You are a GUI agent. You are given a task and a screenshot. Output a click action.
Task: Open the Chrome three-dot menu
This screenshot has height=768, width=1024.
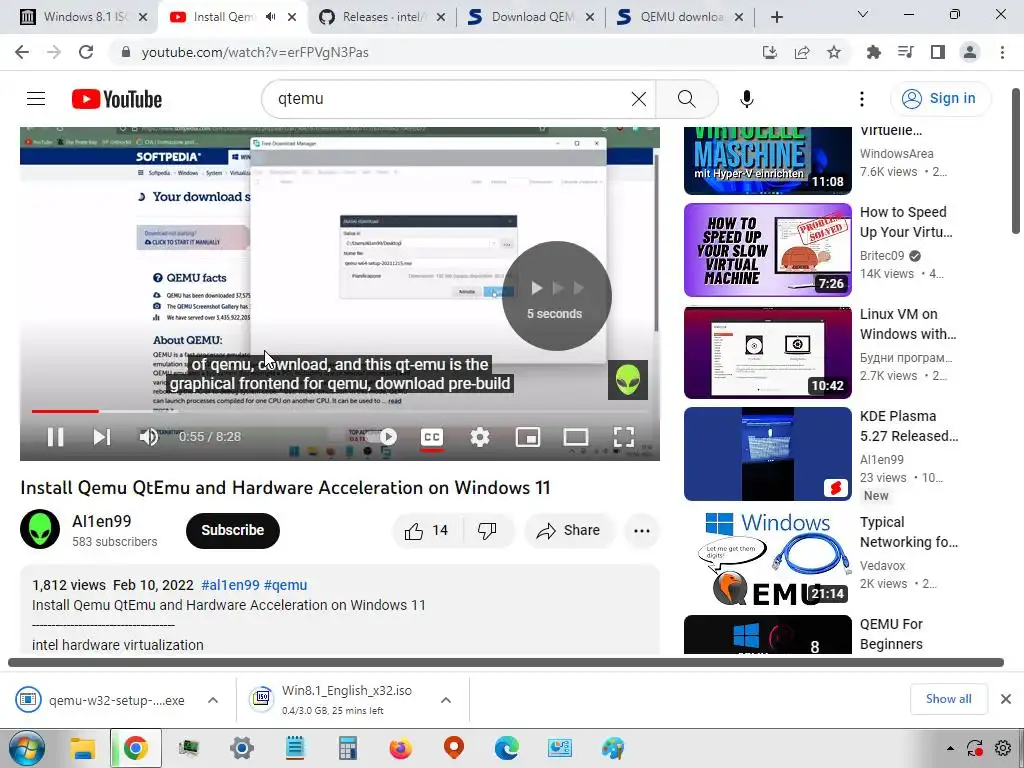point(1002,52)
